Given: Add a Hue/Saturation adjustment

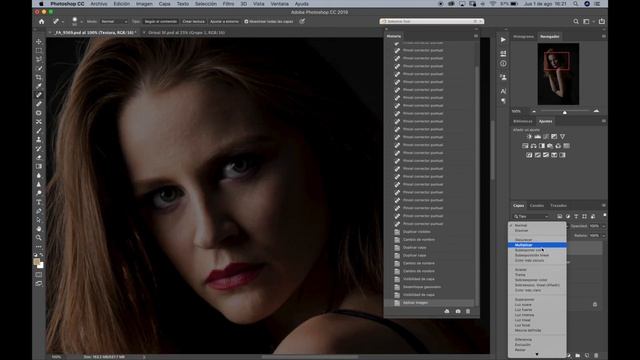Looking at the screenshot, I should coord(525,146).
